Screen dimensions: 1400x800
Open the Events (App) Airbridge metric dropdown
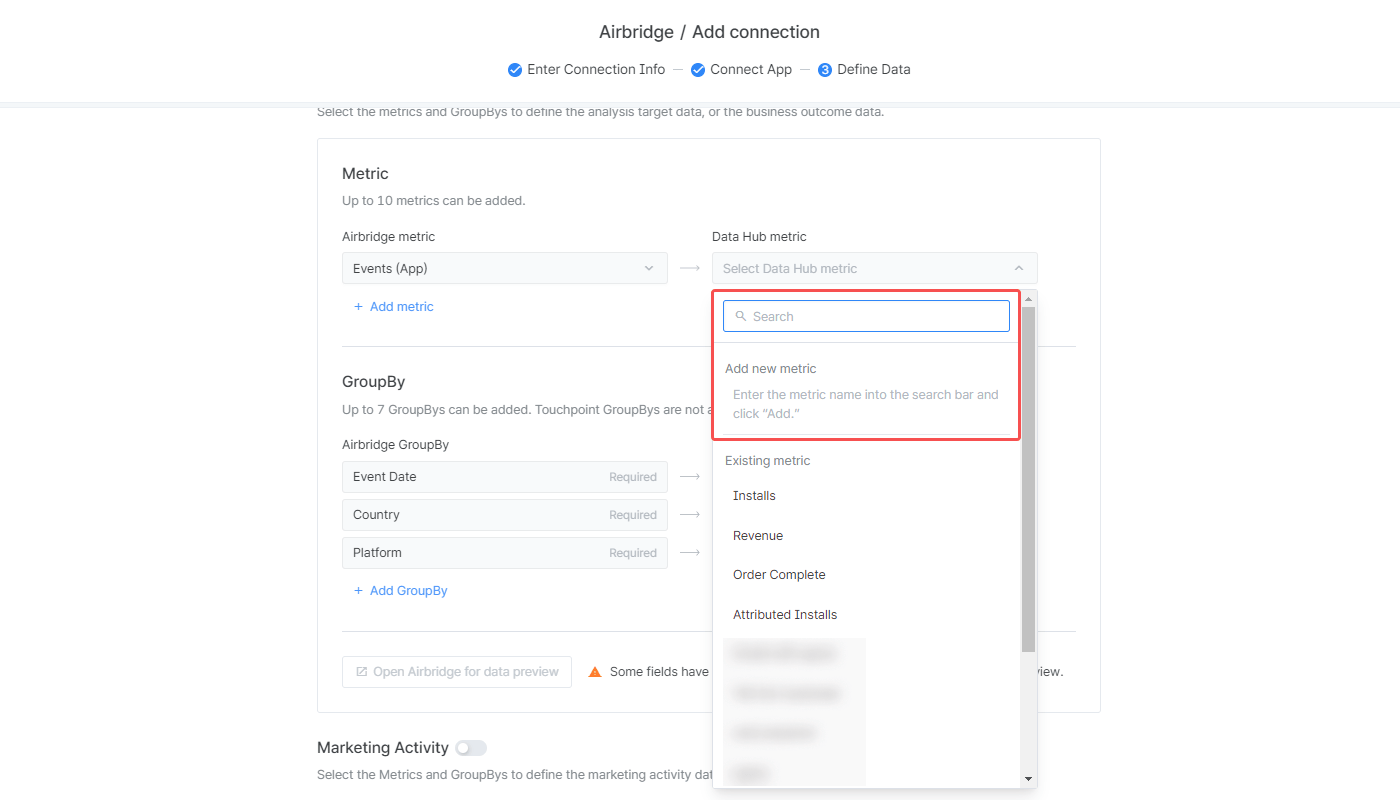pyautogui.click(x=505, y=268)
